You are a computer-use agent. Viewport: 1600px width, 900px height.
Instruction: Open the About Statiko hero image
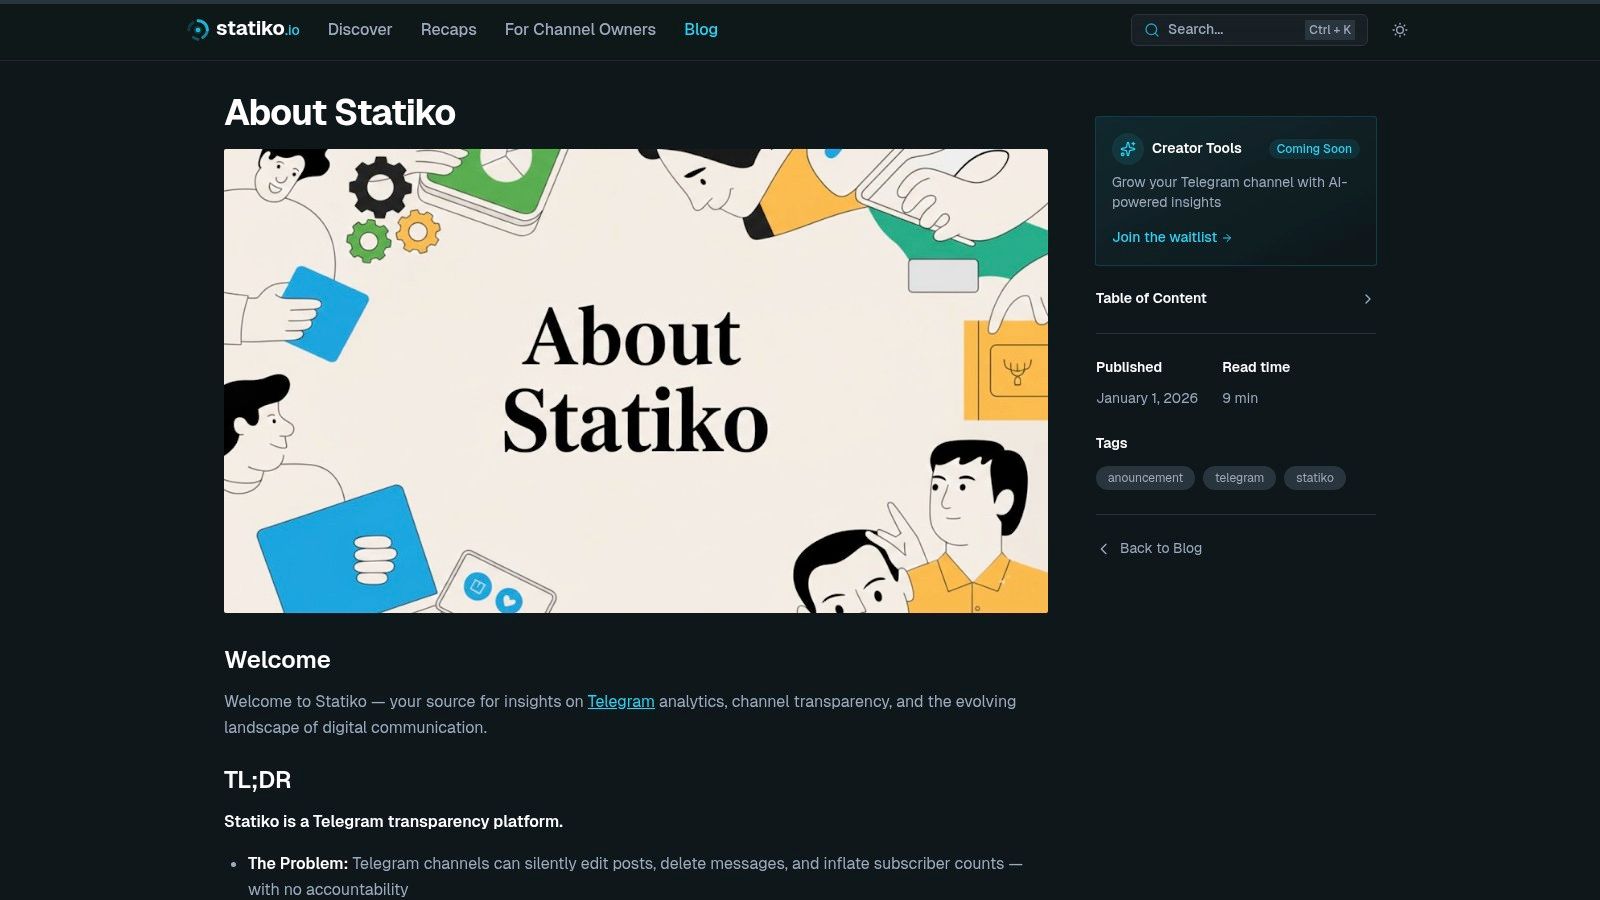coord(636,381)
